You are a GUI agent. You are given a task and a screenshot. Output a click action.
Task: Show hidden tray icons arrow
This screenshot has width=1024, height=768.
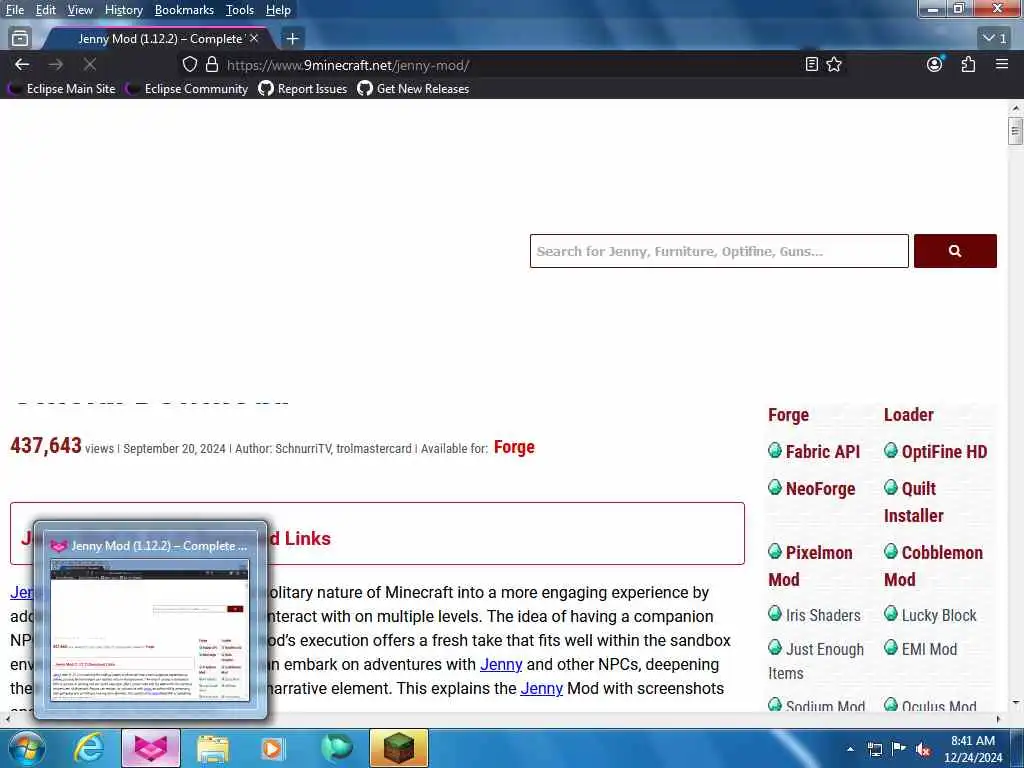click(850, 749)
